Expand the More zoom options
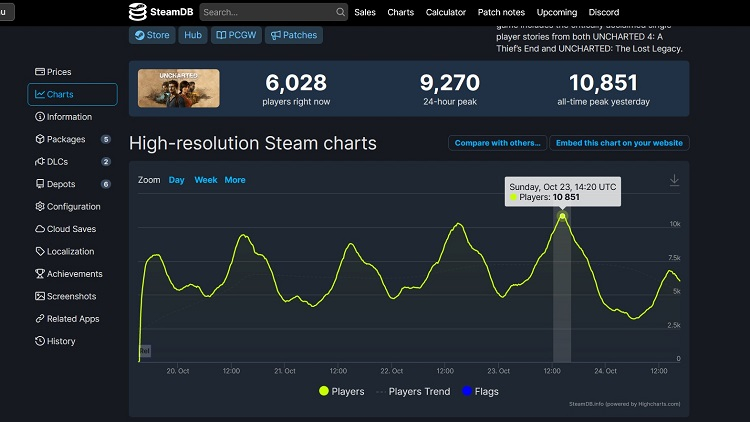The image size is (750, 422). pyautogui.click(x=235, y=180)
